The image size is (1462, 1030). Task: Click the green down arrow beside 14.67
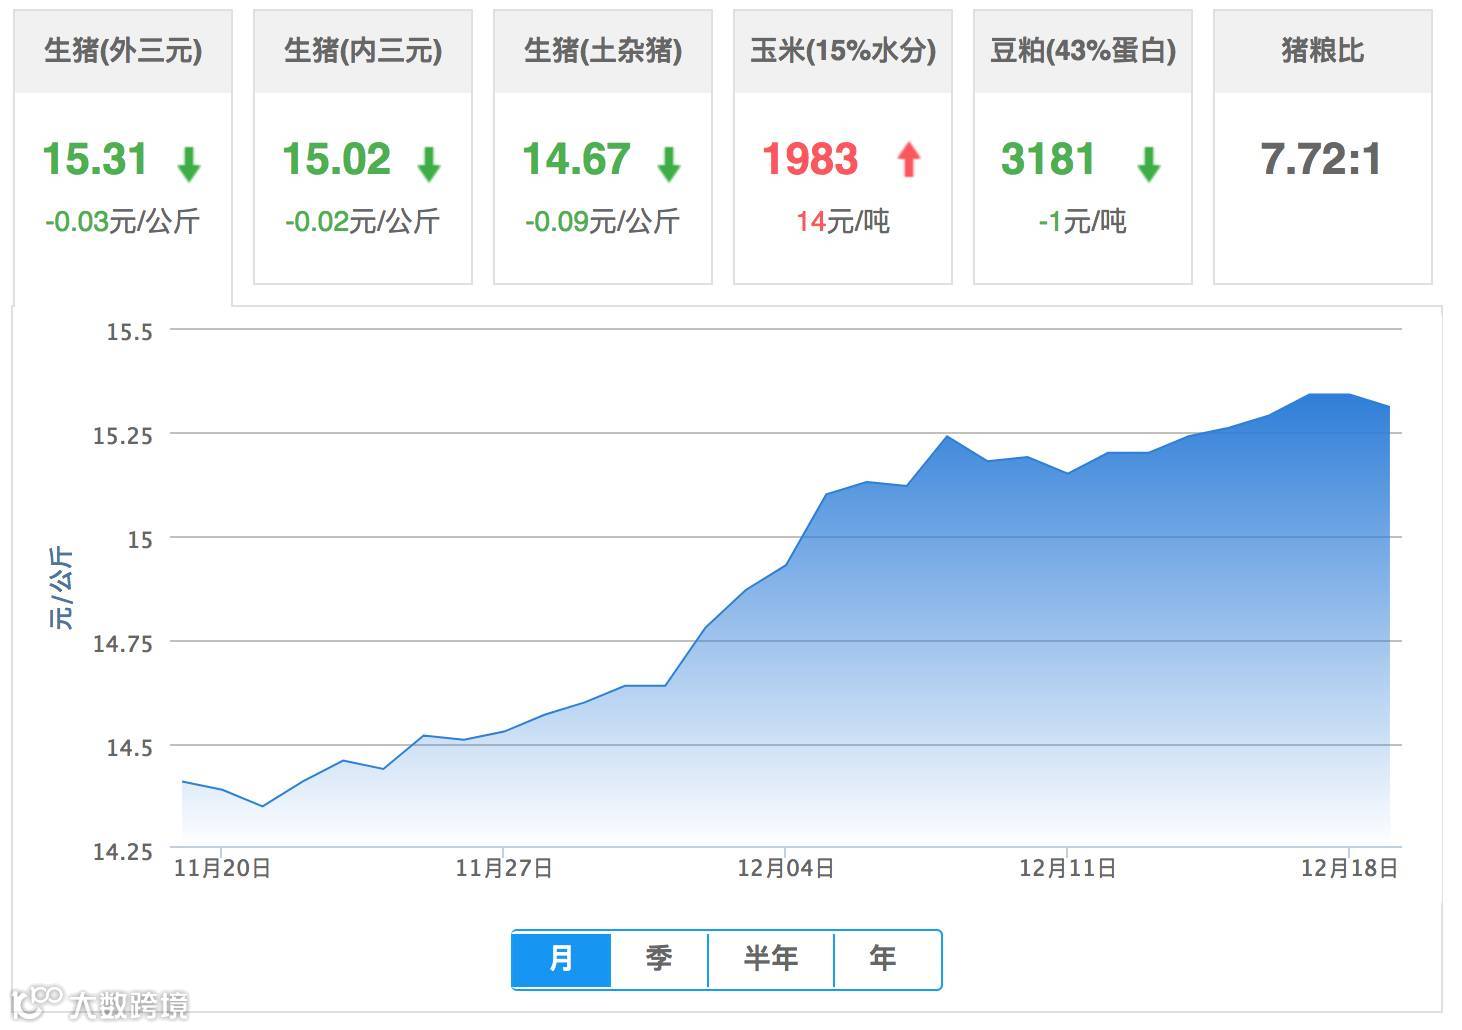tap(669, 163)
